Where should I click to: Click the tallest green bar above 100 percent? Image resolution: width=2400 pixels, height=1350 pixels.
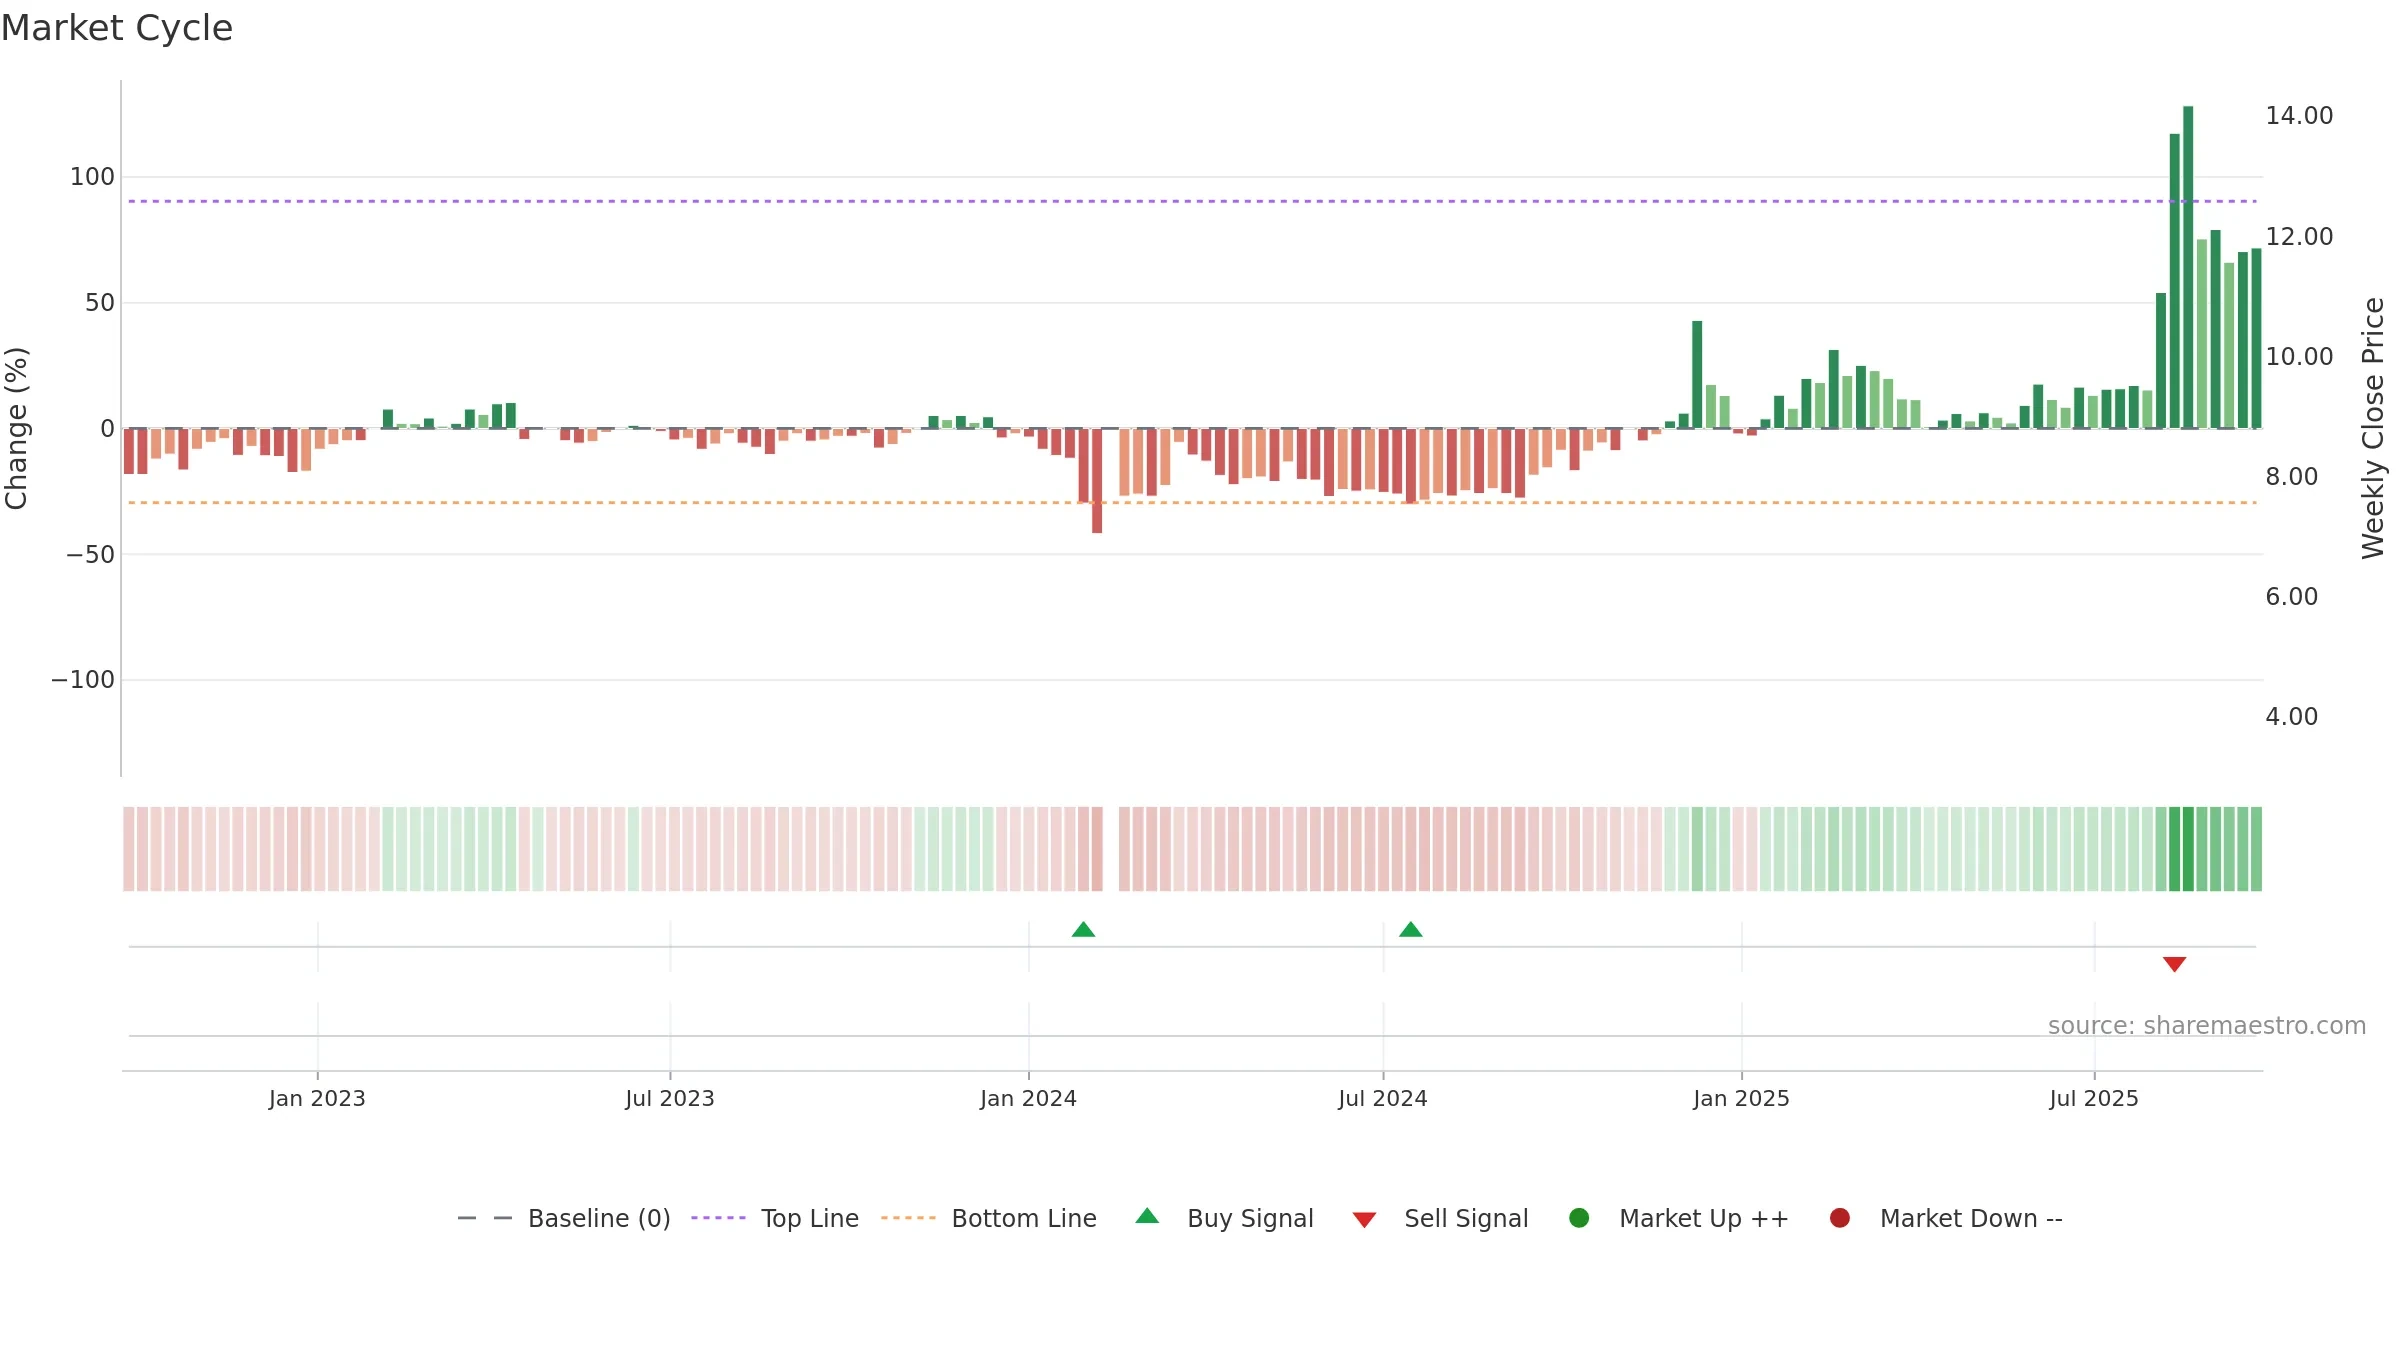tap(2188, 267)
